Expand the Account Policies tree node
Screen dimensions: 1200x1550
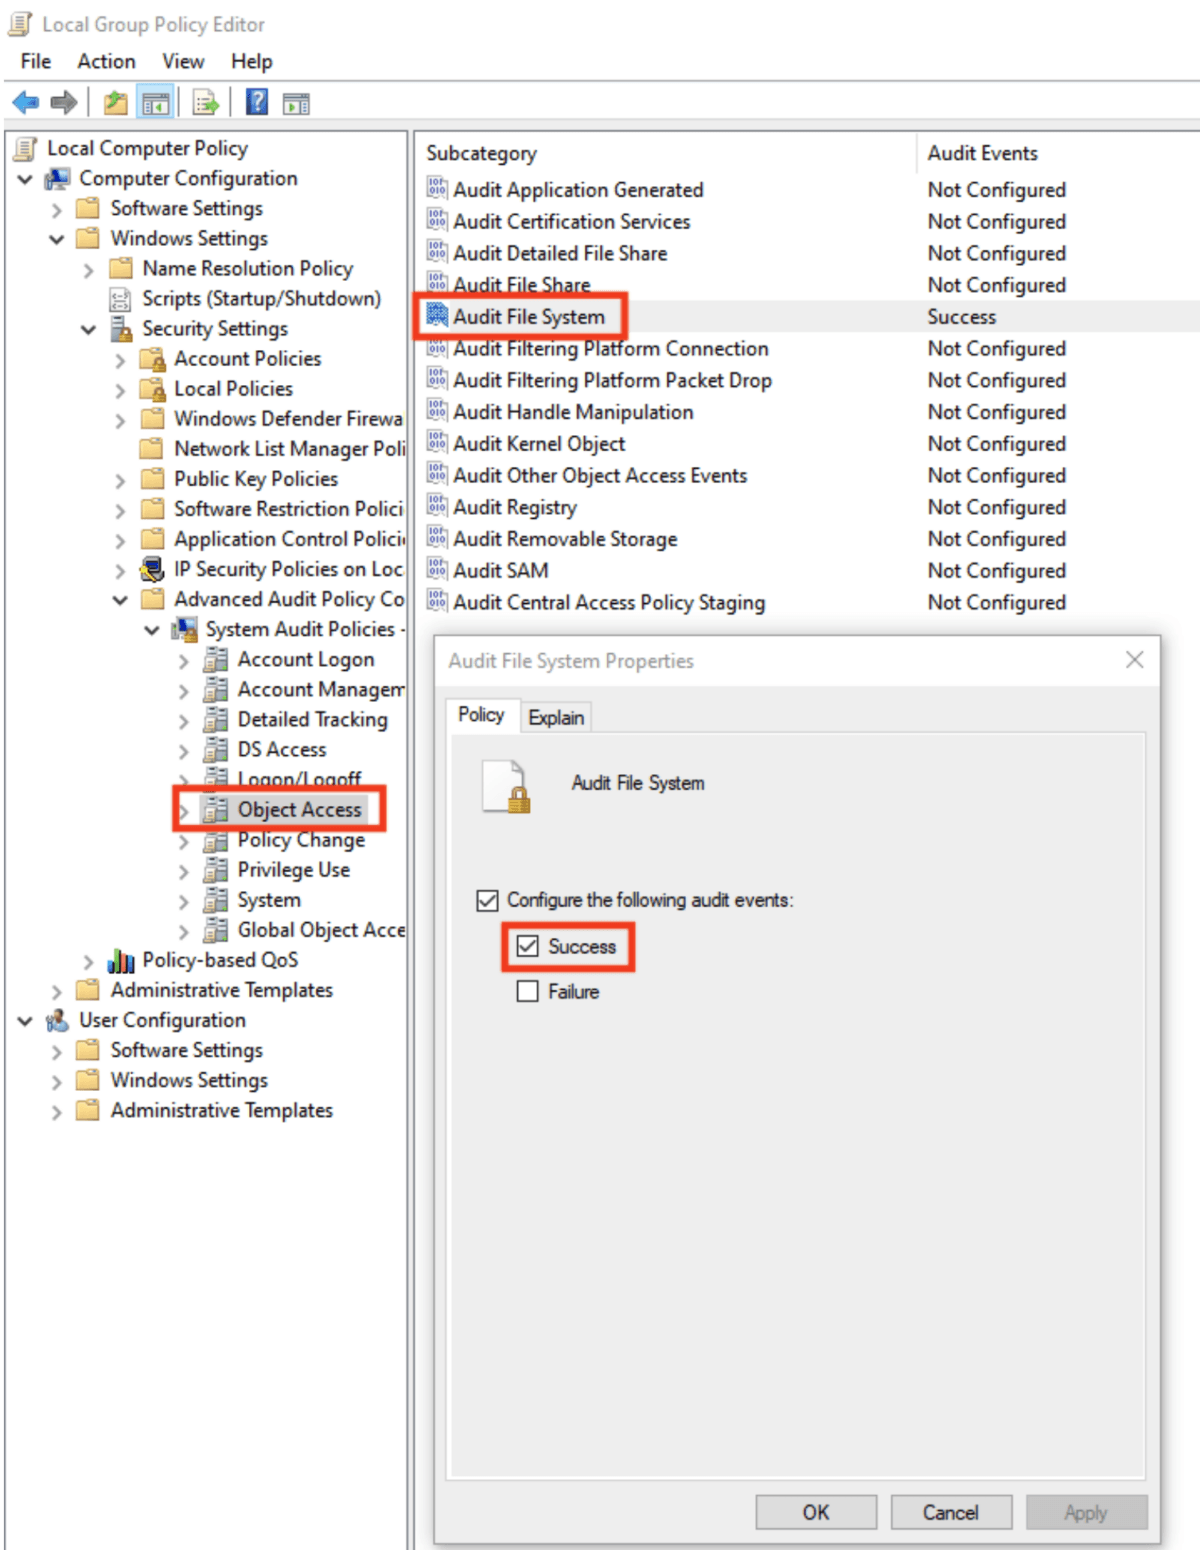122,358
